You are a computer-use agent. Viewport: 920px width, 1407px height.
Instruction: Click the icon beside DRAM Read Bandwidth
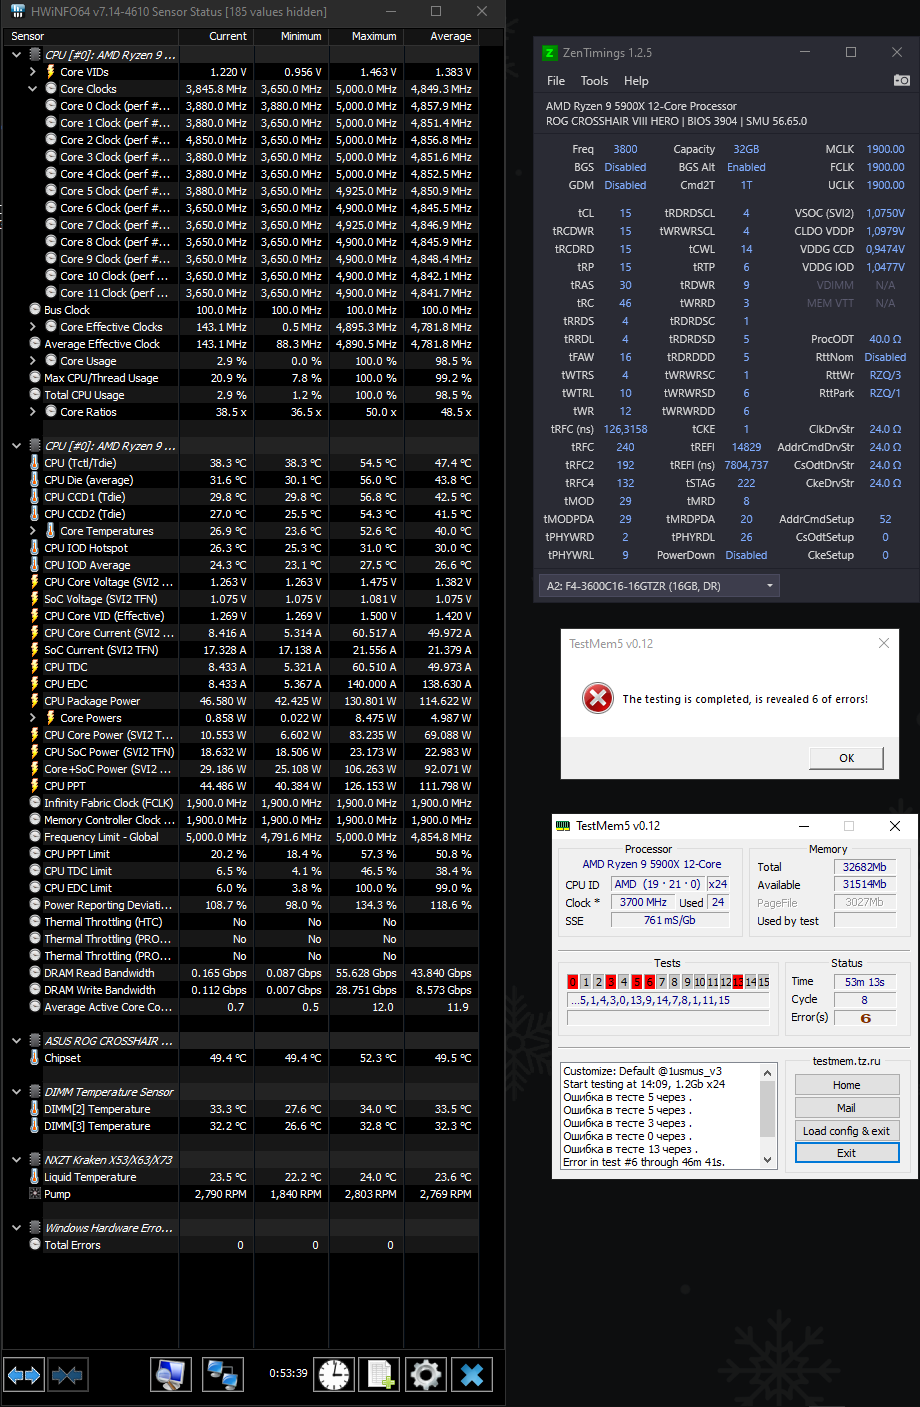[x=35, y=973]
